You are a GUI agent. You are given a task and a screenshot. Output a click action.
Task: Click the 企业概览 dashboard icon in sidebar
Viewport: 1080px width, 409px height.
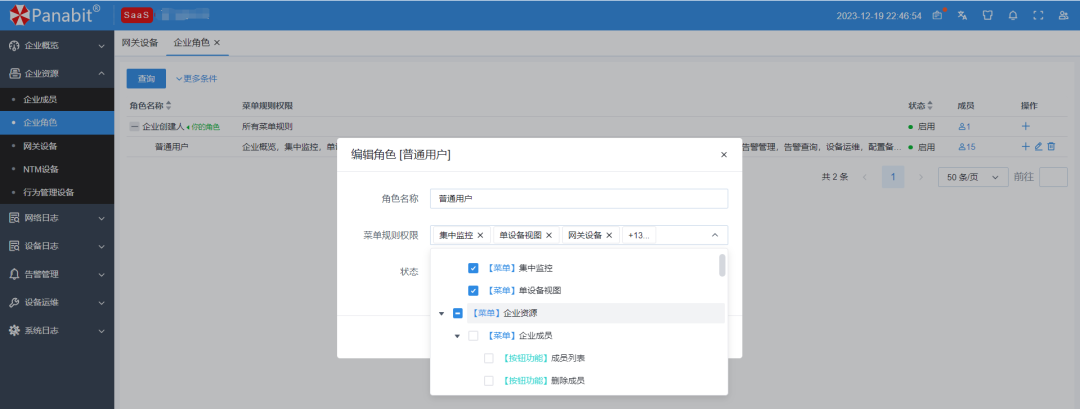14,46
